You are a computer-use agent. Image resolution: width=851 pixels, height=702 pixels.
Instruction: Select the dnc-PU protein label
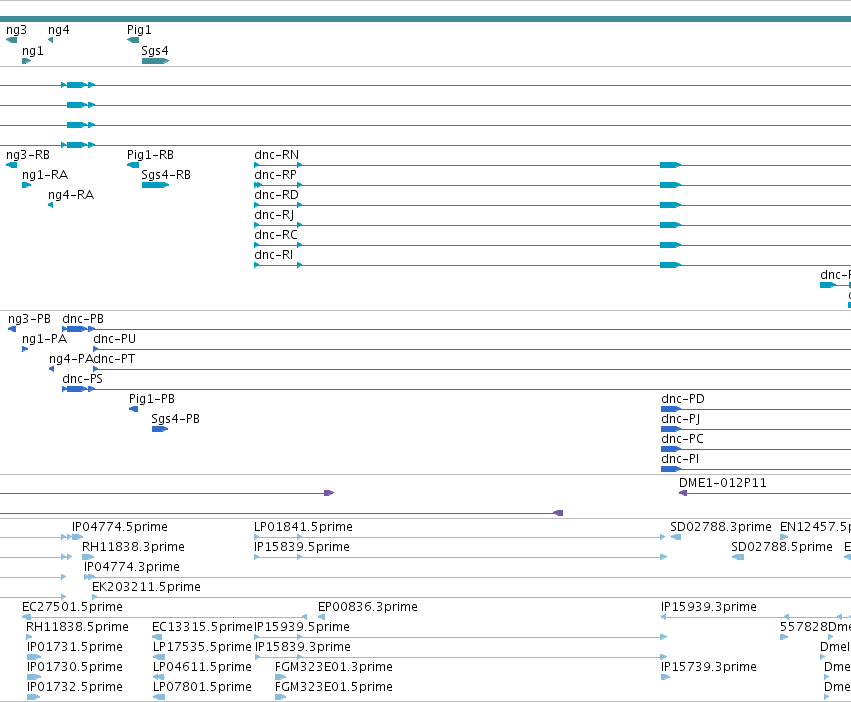(115, 339)
